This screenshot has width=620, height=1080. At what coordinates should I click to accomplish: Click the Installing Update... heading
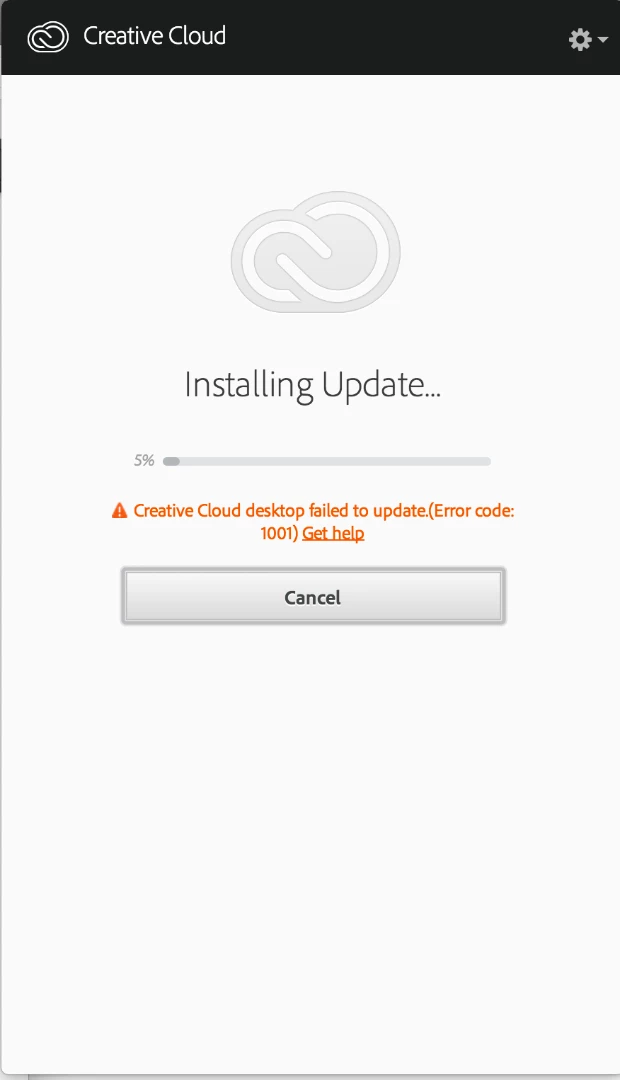(x=313, y=385)
